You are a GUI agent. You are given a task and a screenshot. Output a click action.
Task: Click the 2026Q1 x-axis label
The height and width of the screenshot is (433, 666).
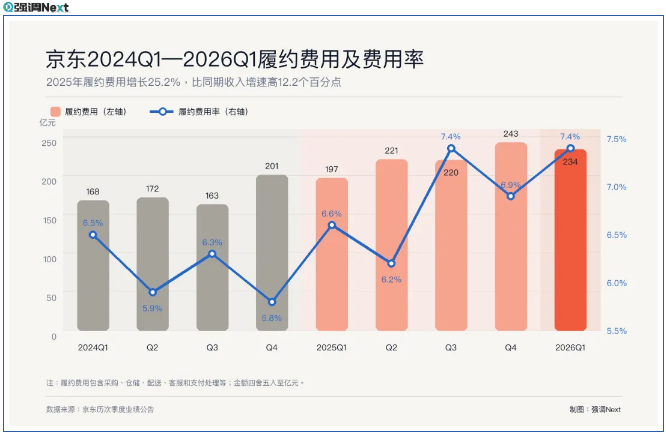point(570,348)
